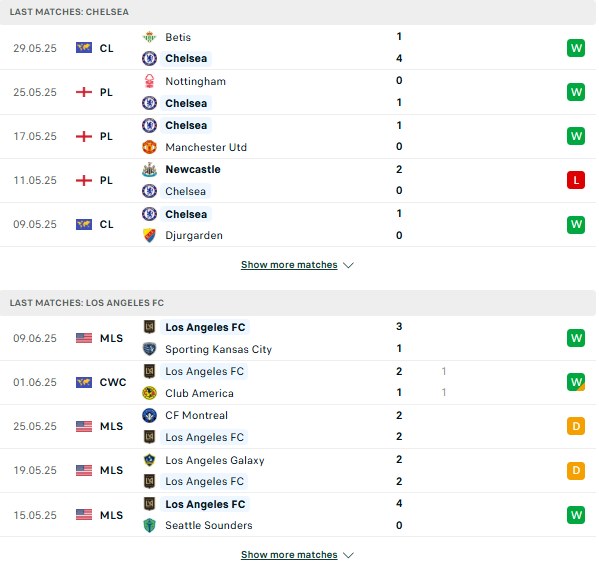Click the W badge for Club America match
The width and height of the screenshot is (599, 577).
pos(576,382)
